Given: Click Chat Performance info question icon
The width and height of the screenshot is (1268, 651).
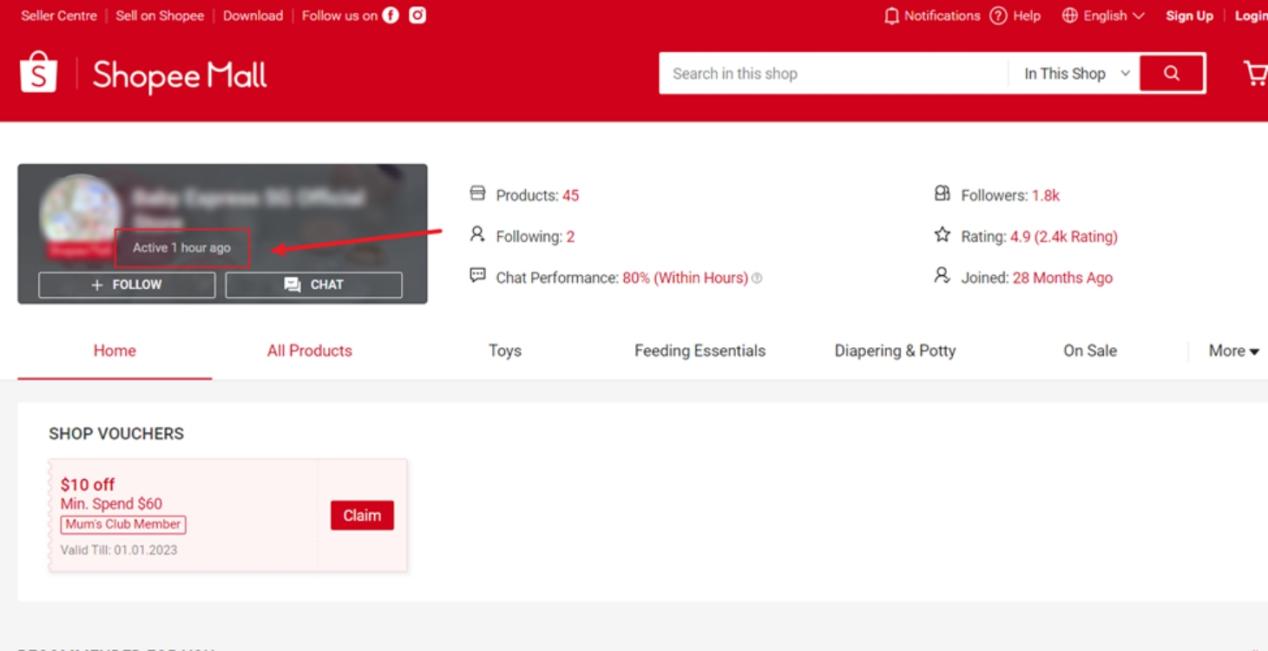Looking at the screenshot, I should [757, 279].
